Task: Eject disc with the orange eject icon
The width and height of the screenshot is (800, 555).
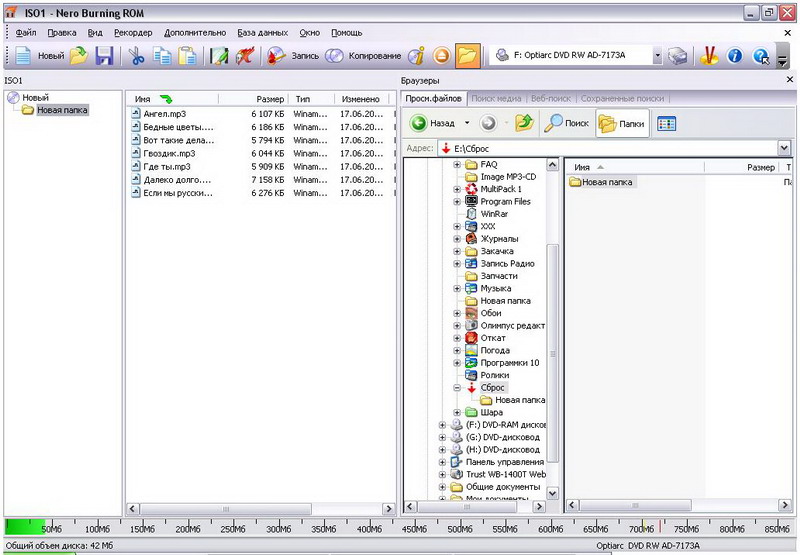Action: pos(442,56)
